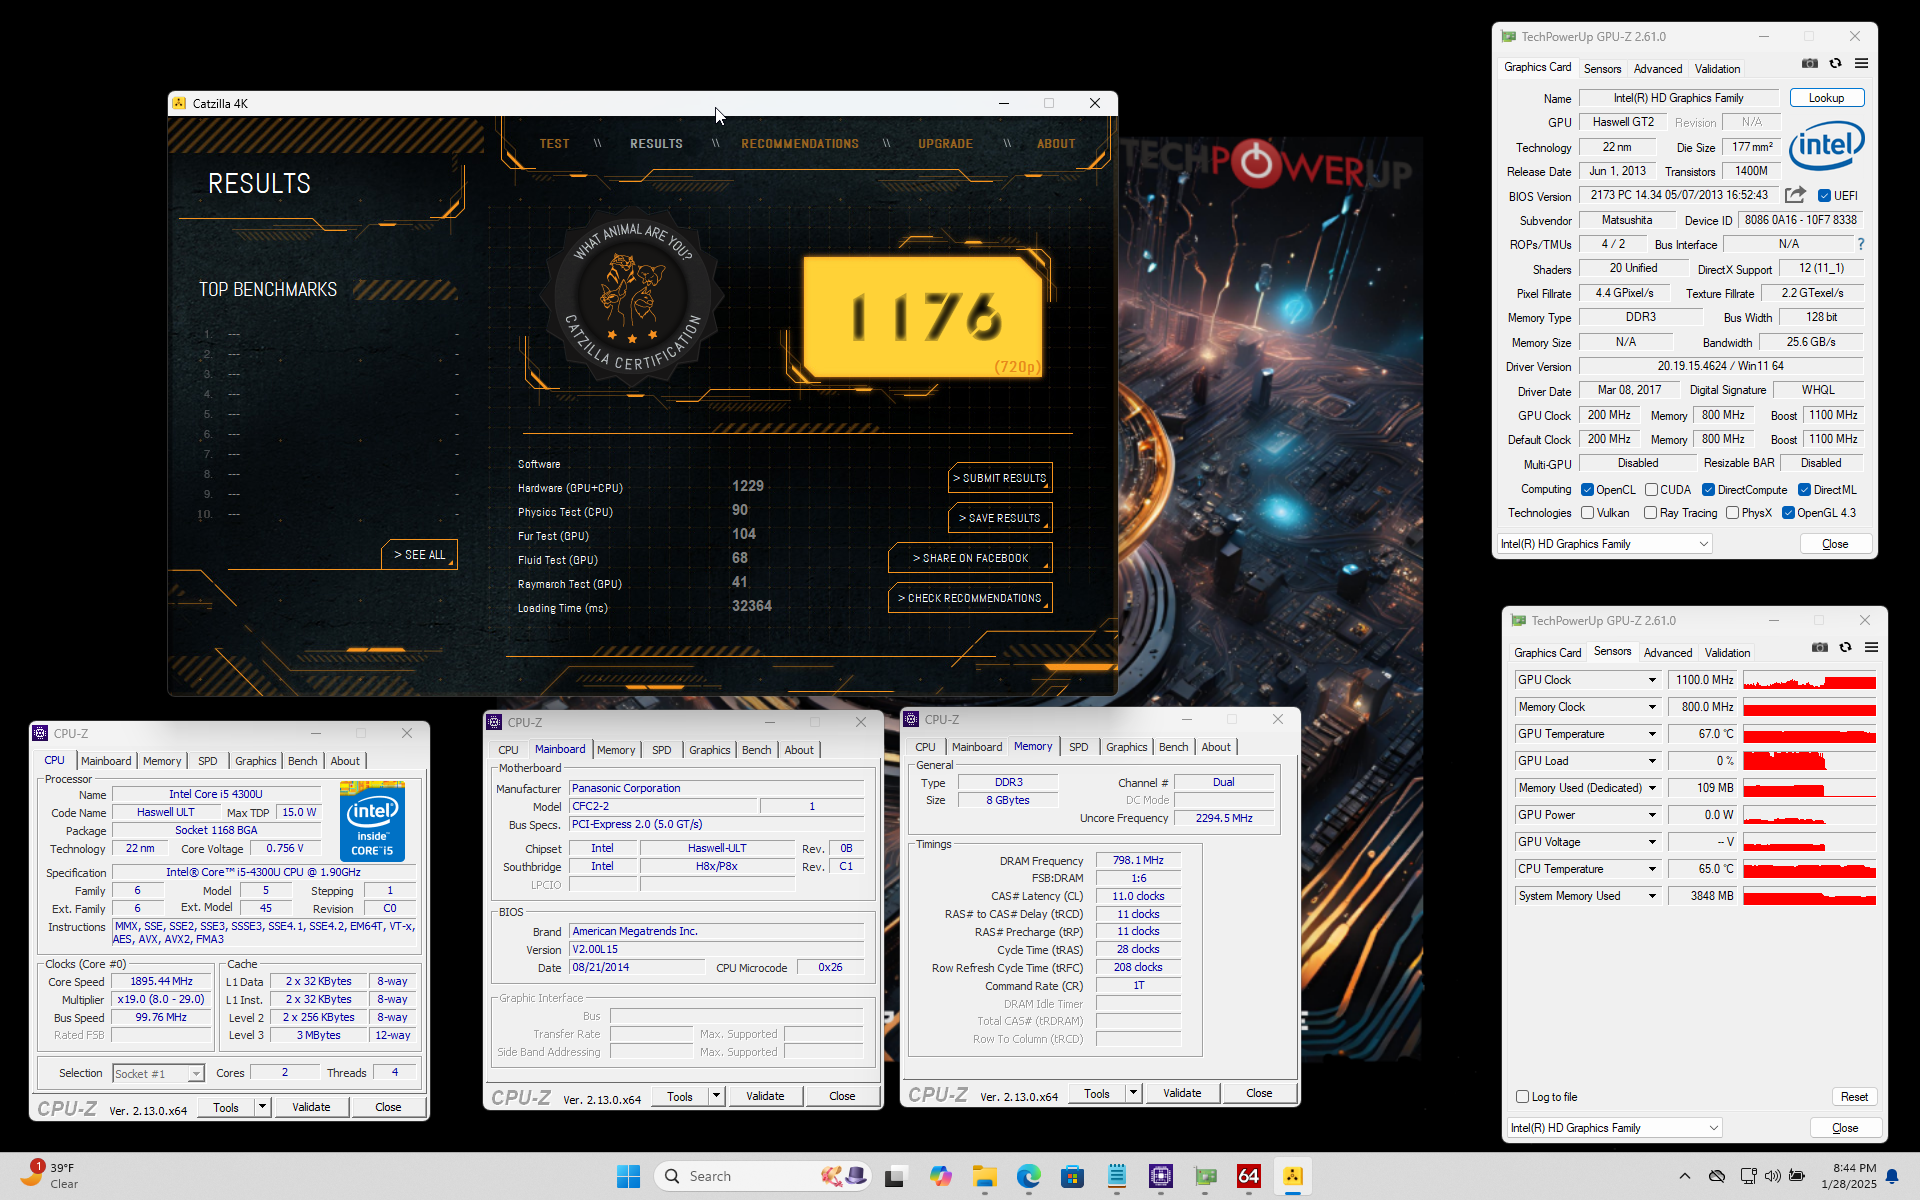This screenshot has width=1920, height=1200.
Task: Click the Lookup button in GPU-Z
Action: [x=1826, y=98]
